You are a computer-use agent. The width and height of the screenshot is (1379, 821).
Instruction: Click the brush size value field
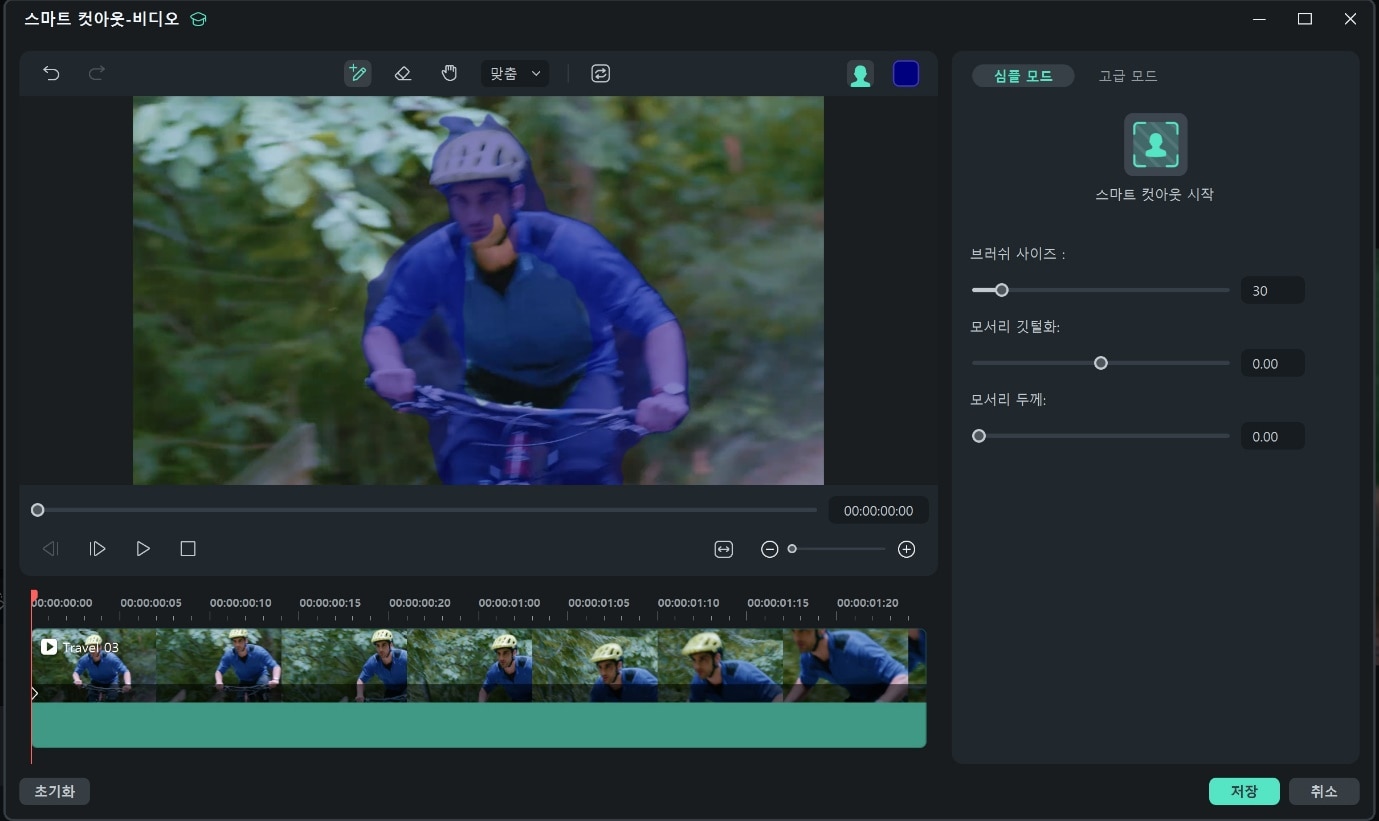[x=1272, y=290]
